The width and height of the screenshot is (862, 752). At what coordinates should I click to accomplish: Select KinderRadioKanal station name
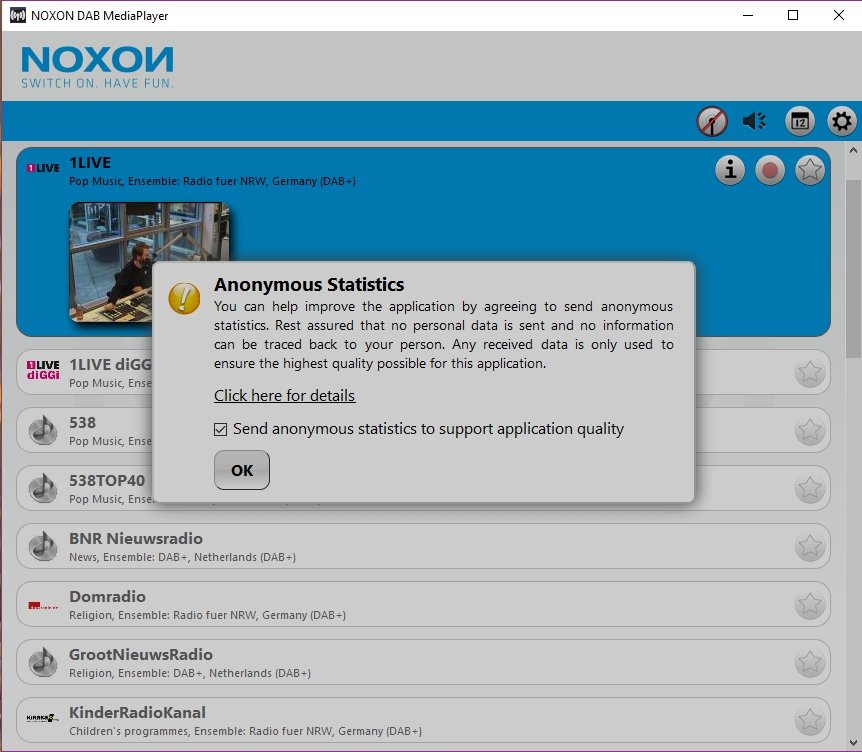[x=137, y=712]
